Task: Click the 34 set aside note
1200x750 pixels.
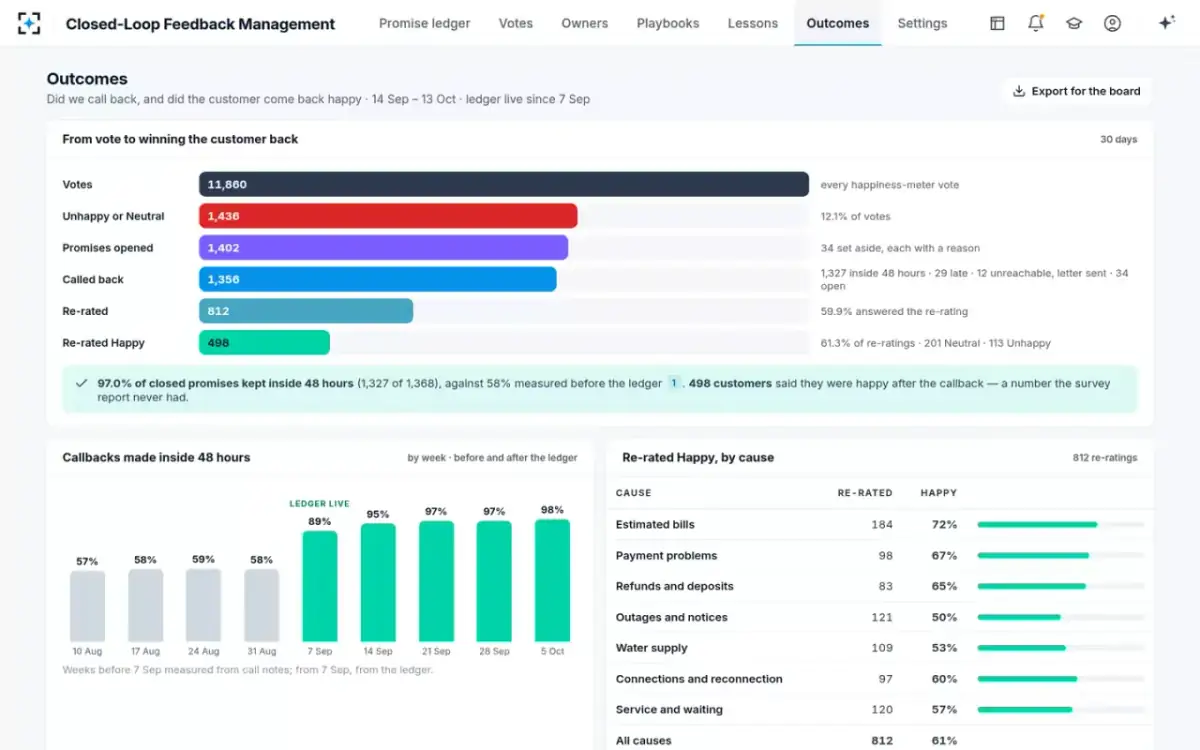Action: 900,248
